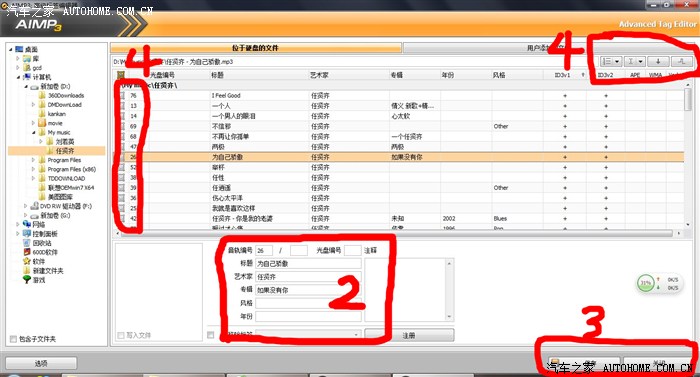Click the save button at bottom right
This screenshot has width=700, height=377.
[584, 363]
